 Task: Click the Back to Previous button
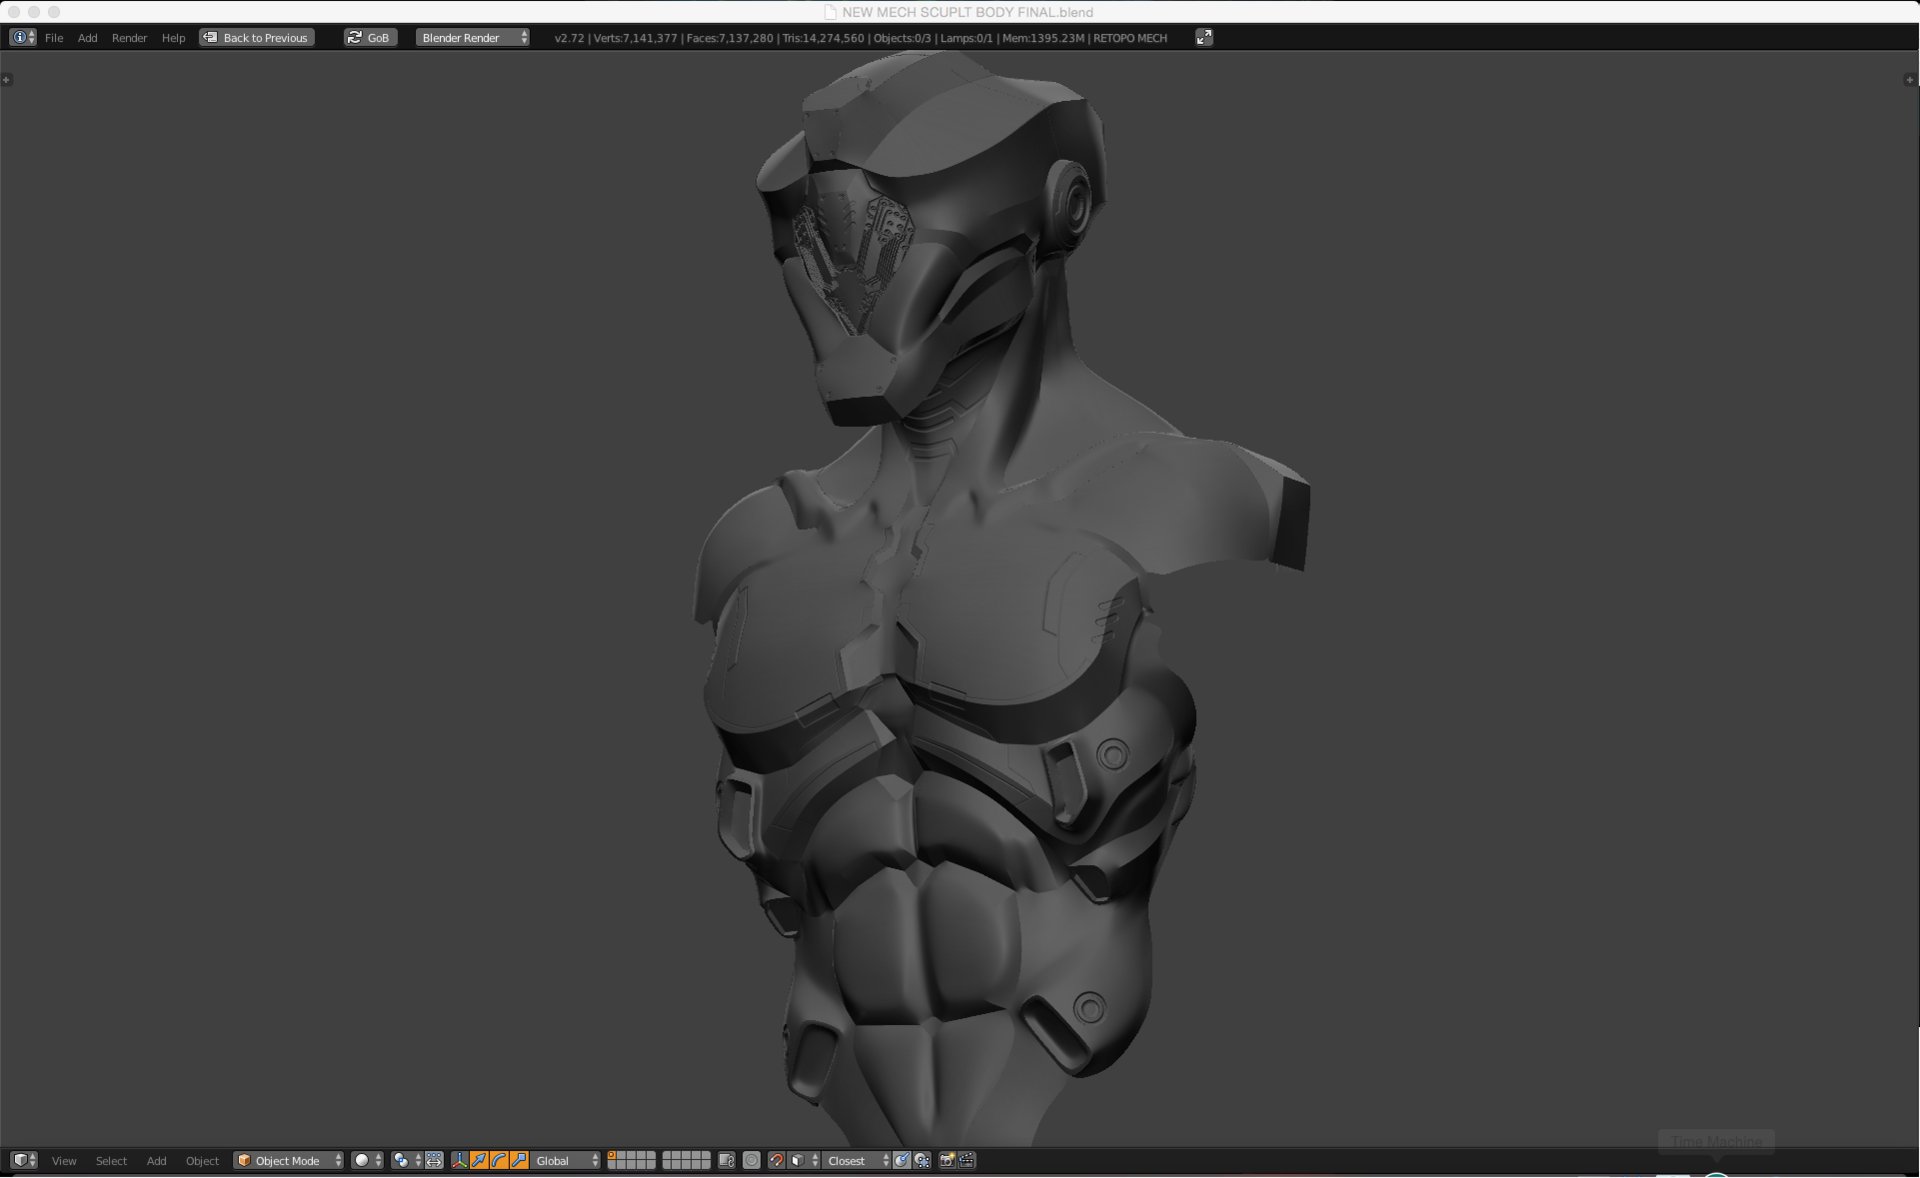coord(256,37)
